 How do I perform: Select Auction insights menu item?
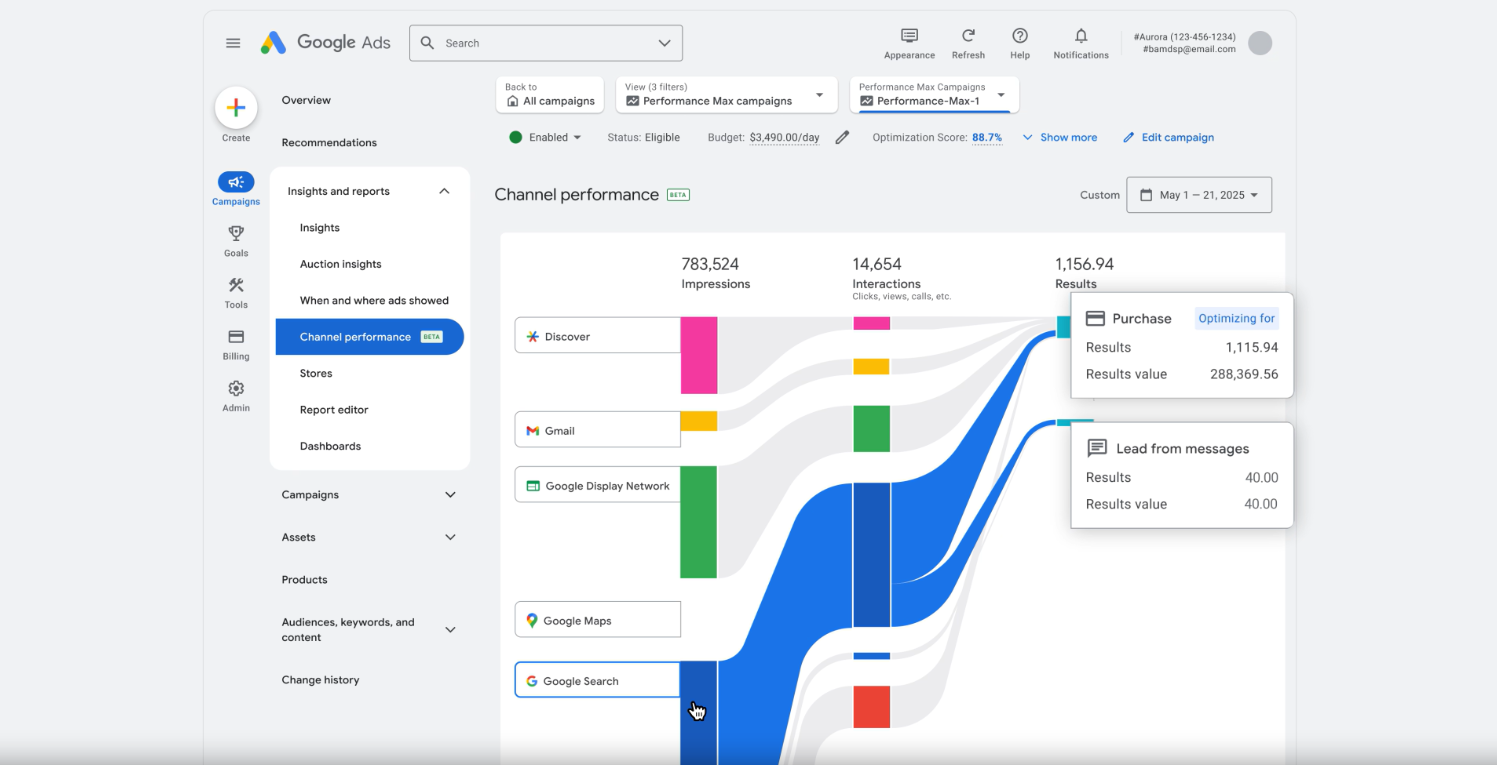click(341, 264)
